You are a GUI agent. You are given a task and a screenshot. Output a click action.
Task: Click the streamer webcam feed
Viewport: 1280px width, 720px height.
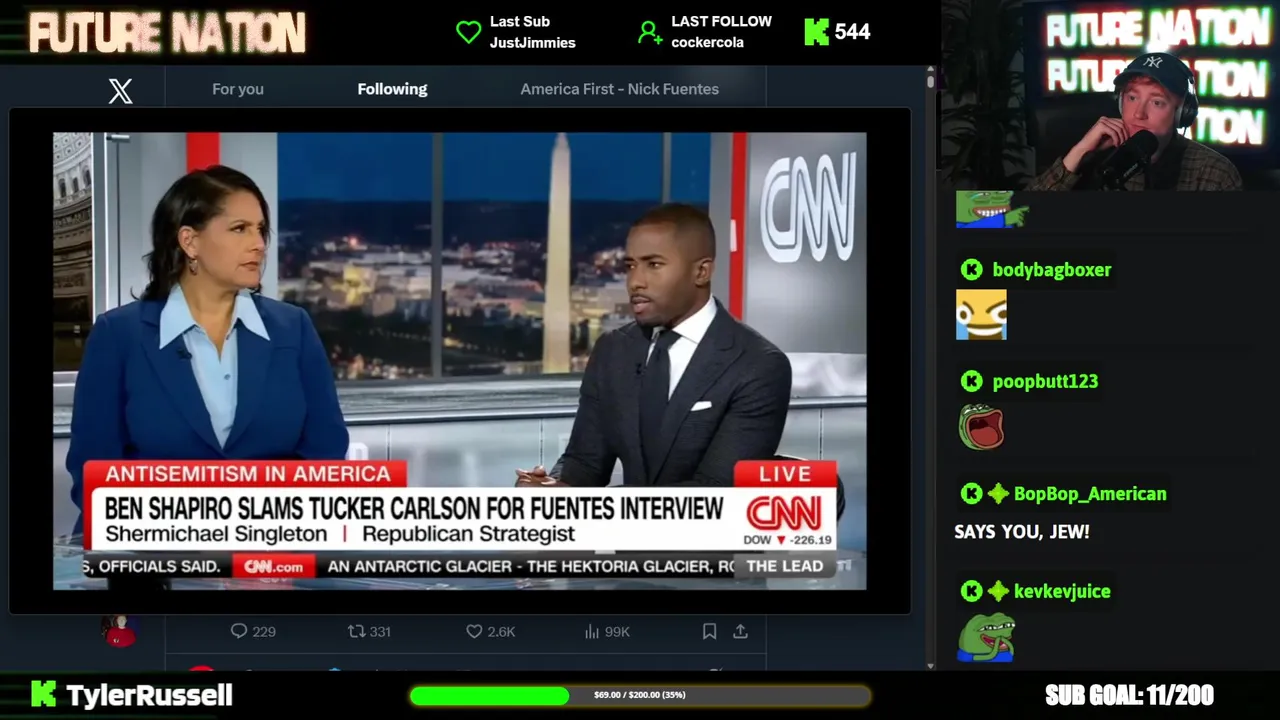(1110, 95)
